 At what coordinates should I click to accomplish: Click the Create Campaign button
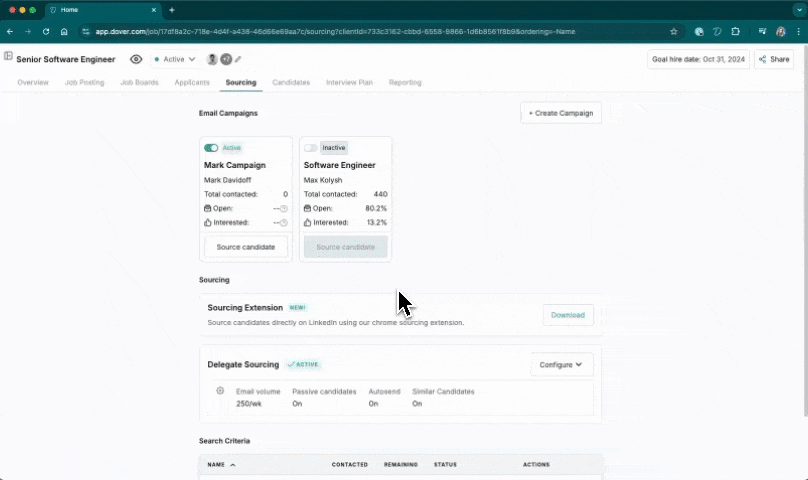click(x=561, y=113)
